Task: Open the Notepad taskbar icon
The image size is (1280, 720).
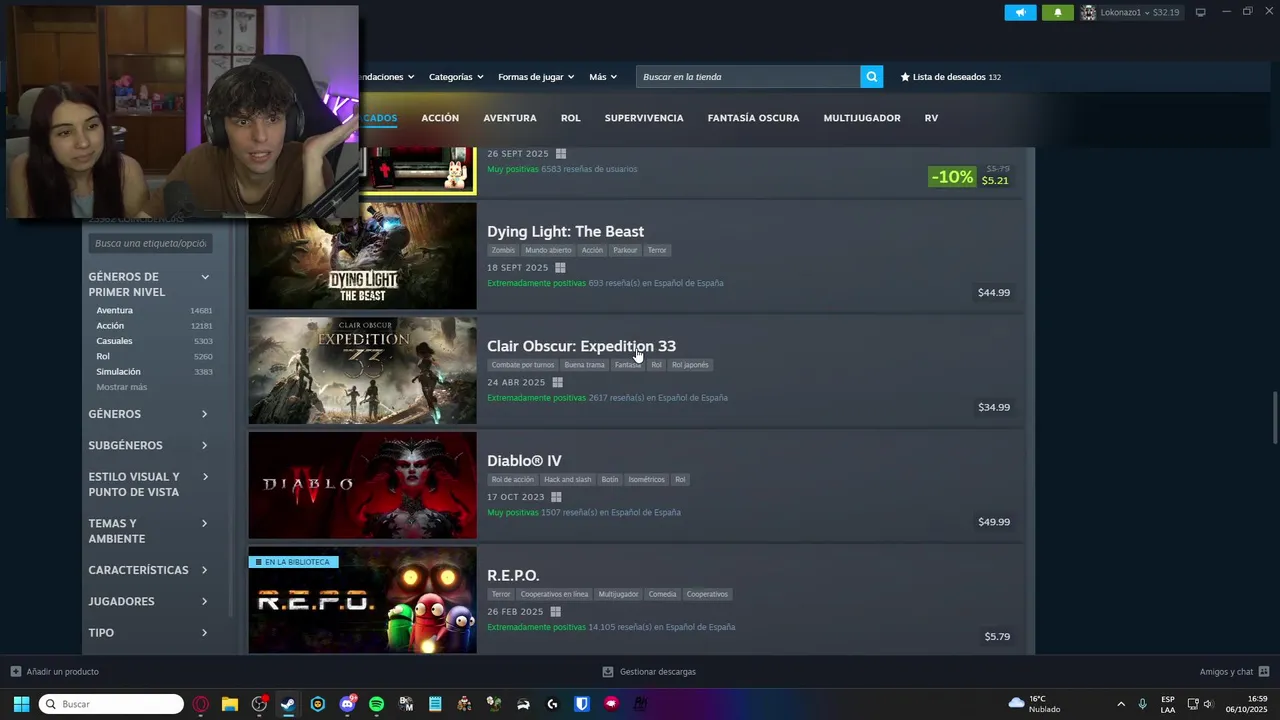Action: click(x=435, y=704)
